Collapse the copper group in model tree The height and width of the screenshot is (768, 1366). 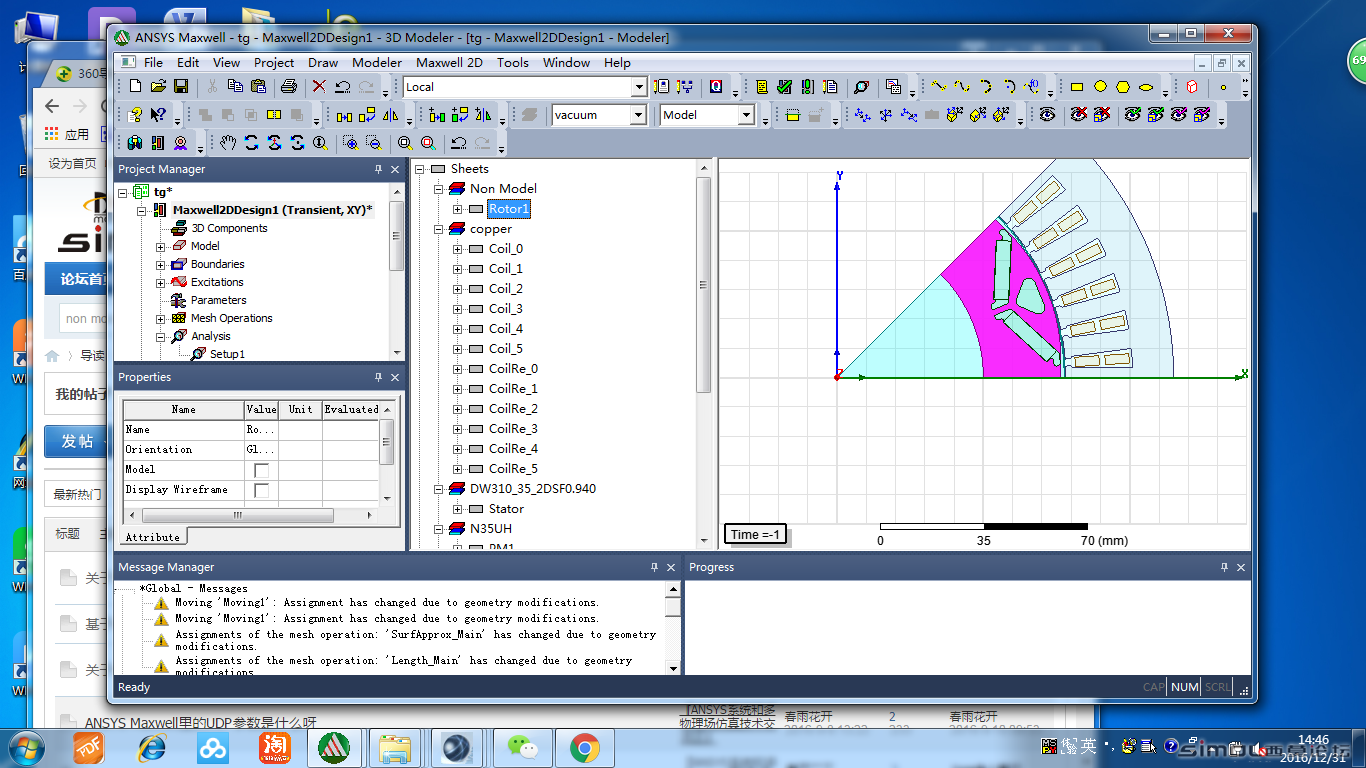pos(439,229)
